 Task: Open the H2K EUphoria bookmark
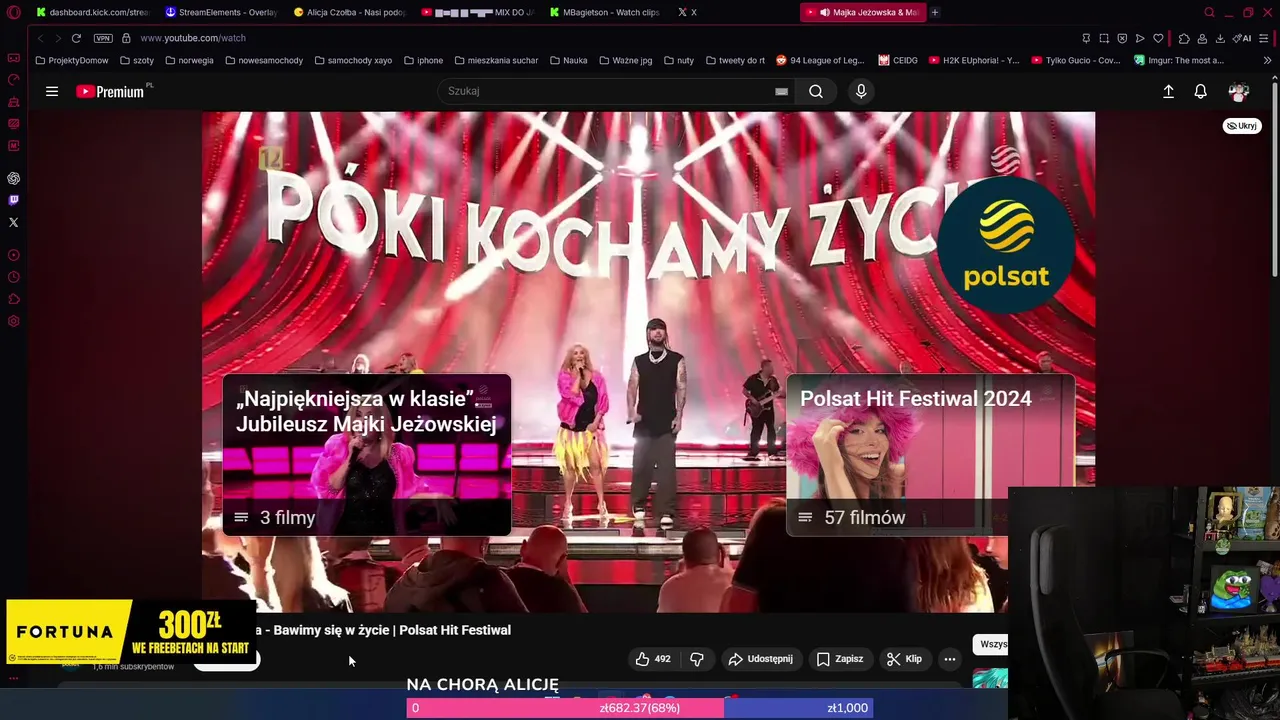[x=974, y=60]
